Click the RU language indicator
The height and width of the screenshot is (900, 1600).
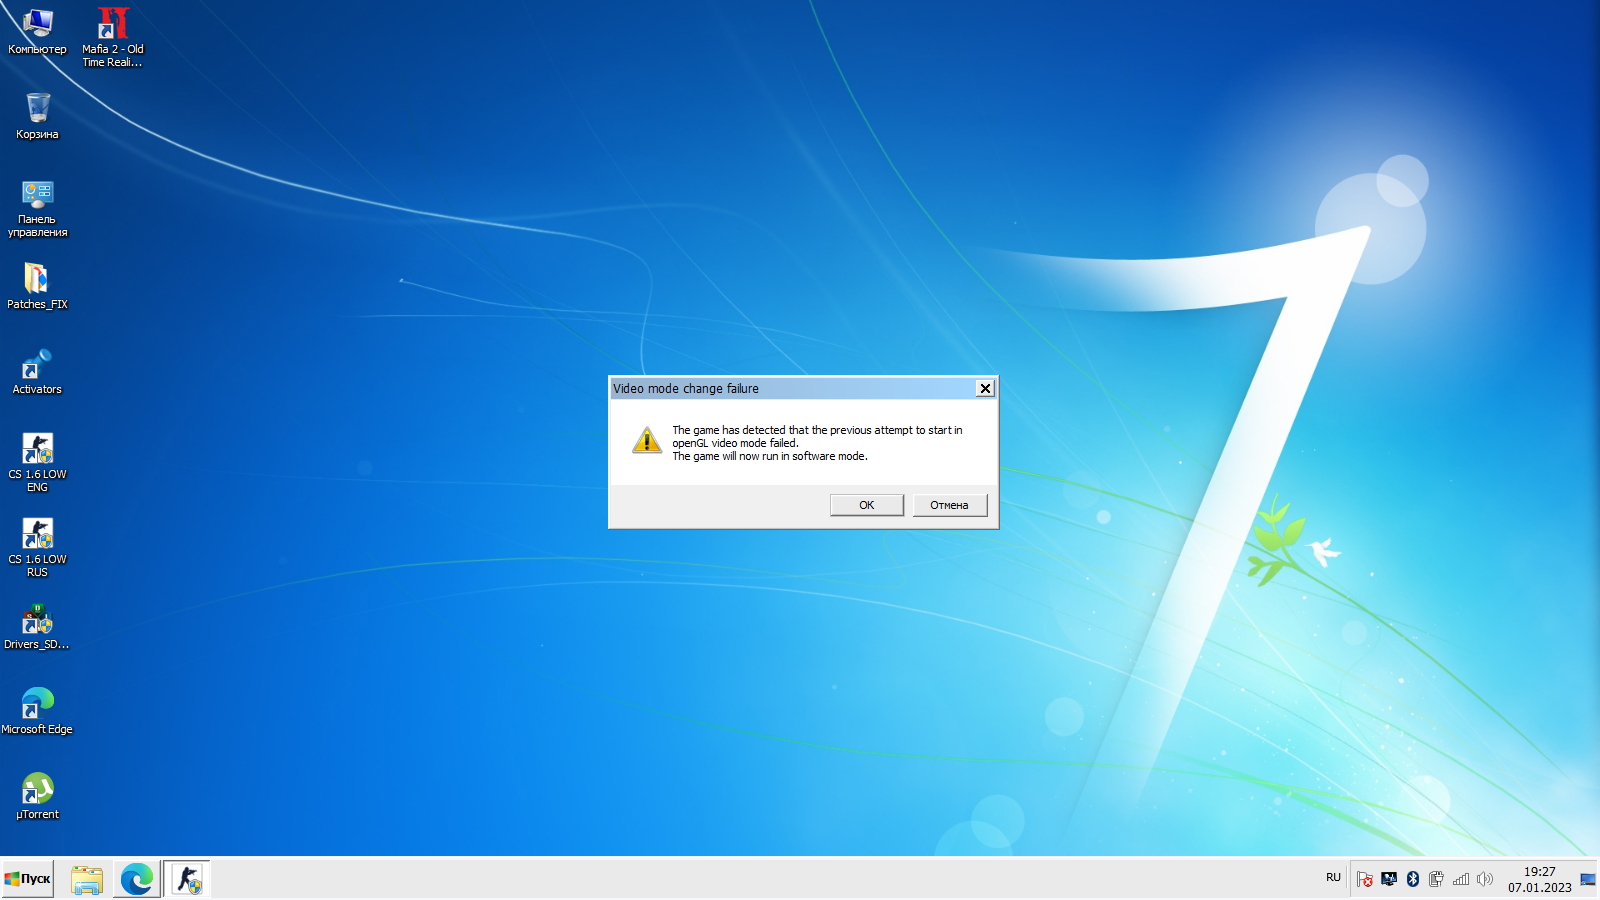tap(1333, 877)
